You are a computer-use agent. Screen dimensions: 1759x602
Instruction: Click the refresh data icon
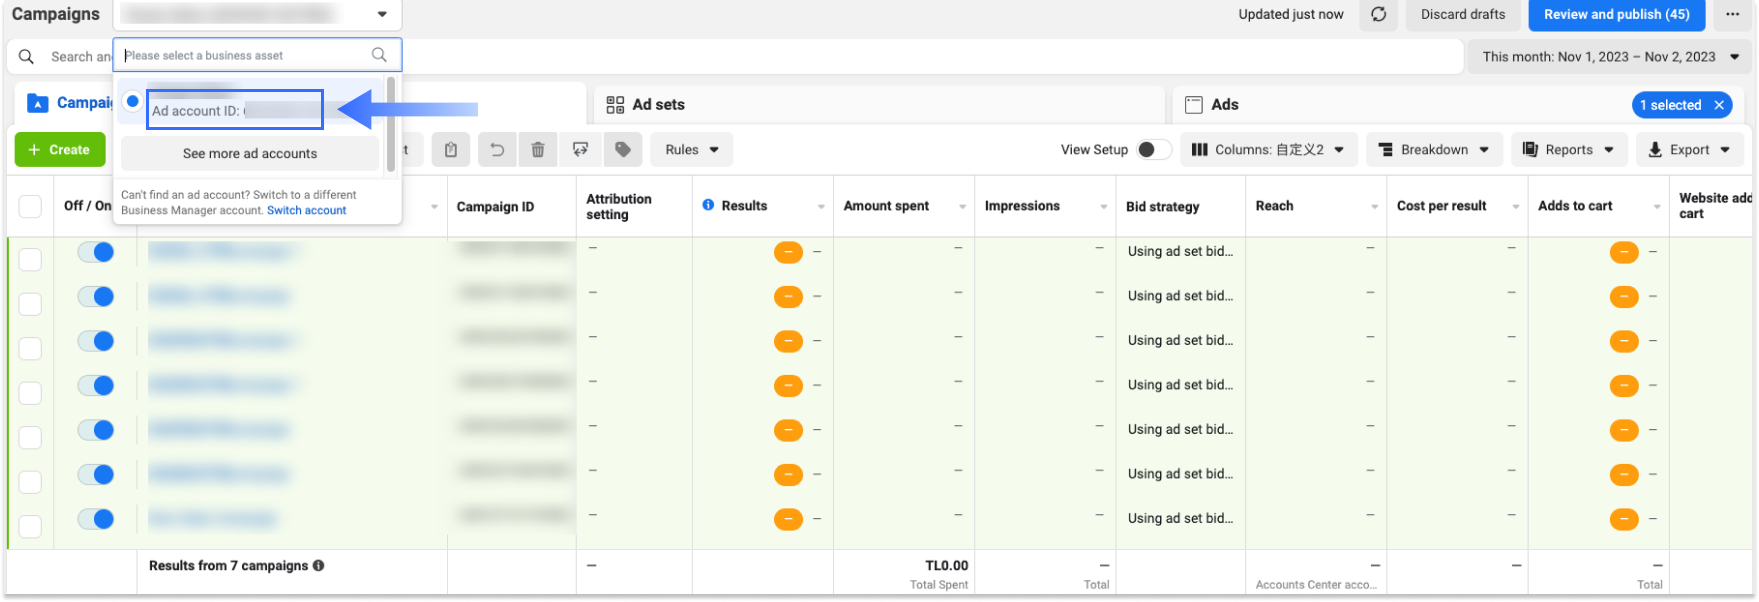point(1378,14)
